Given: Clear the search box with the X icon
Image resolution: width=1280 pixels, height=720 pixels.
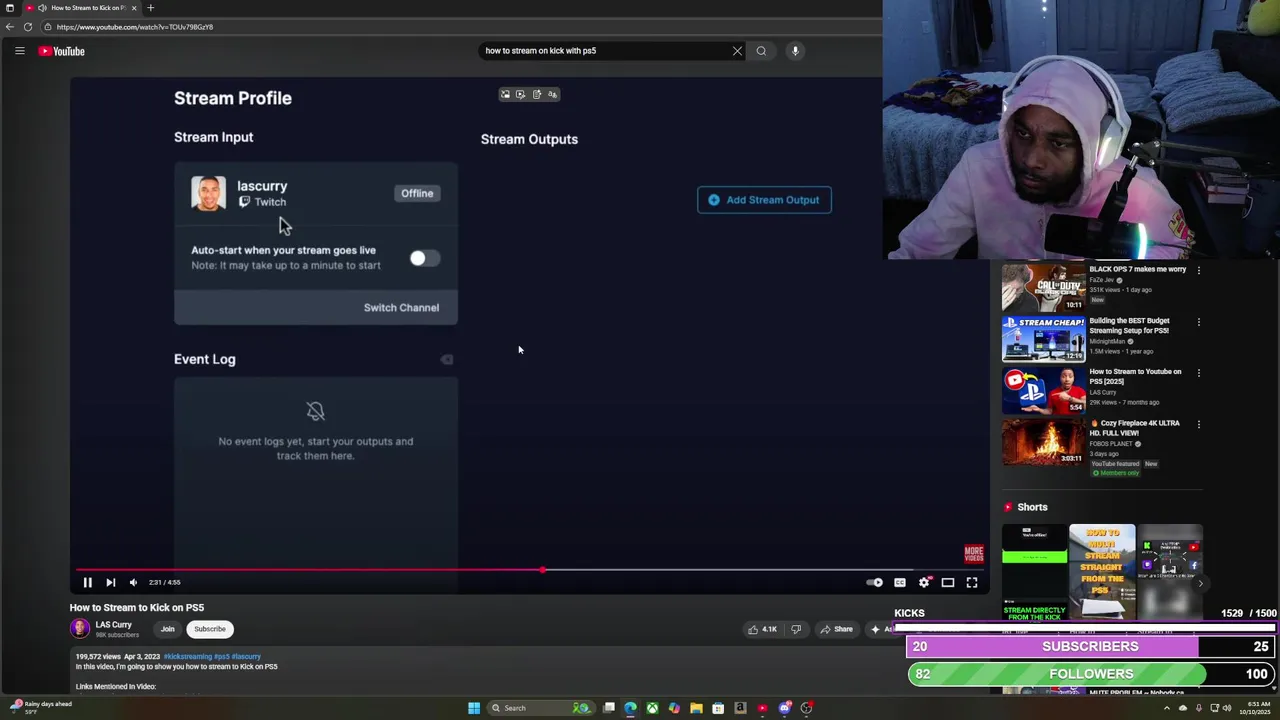Looking at the screenshot, I should tap(737, 51).
